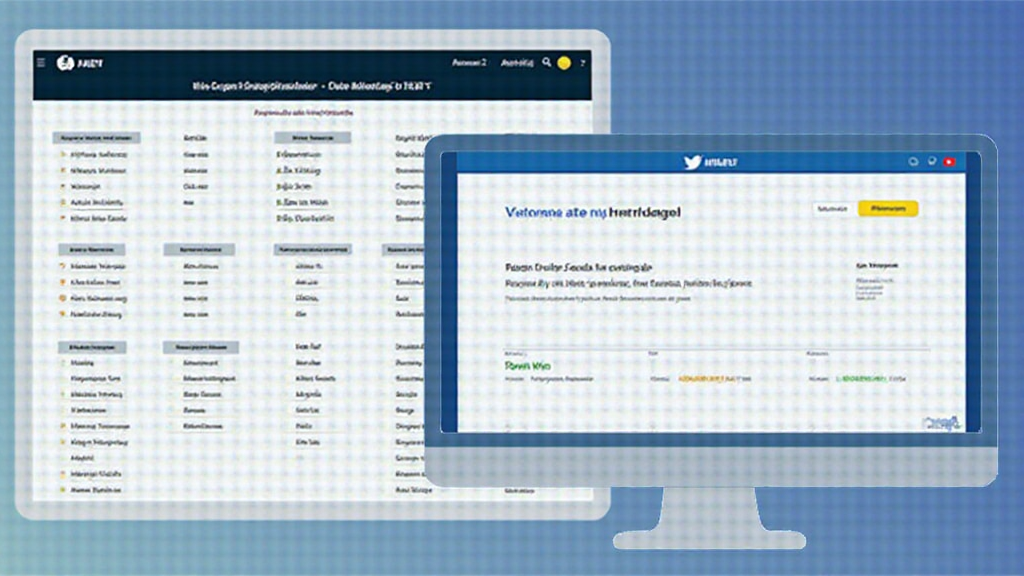Click the leftmost round icon in the monitor's top bar

(x=913, y=161)
